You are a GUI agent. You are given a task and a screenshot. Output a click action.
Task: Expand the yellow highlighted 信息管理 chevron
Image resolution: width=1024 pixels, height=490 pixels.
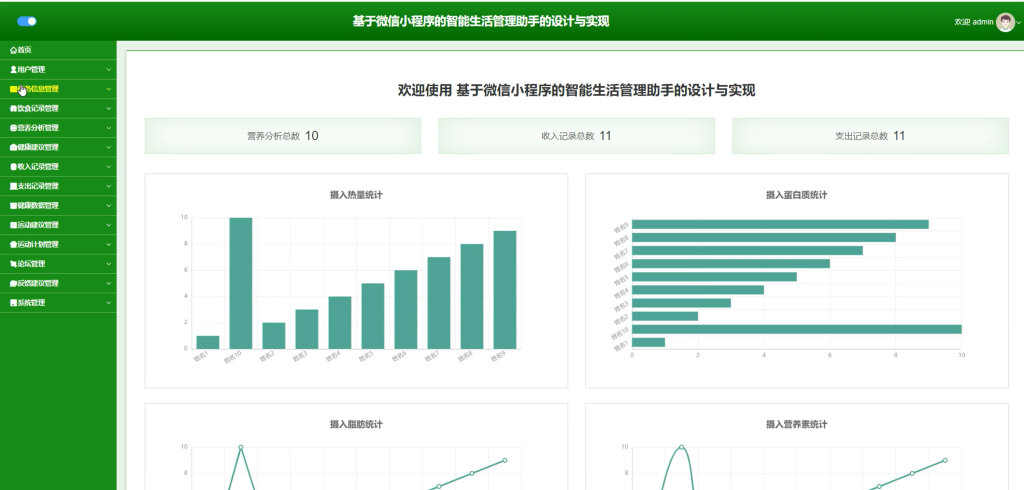pos(108,89)
